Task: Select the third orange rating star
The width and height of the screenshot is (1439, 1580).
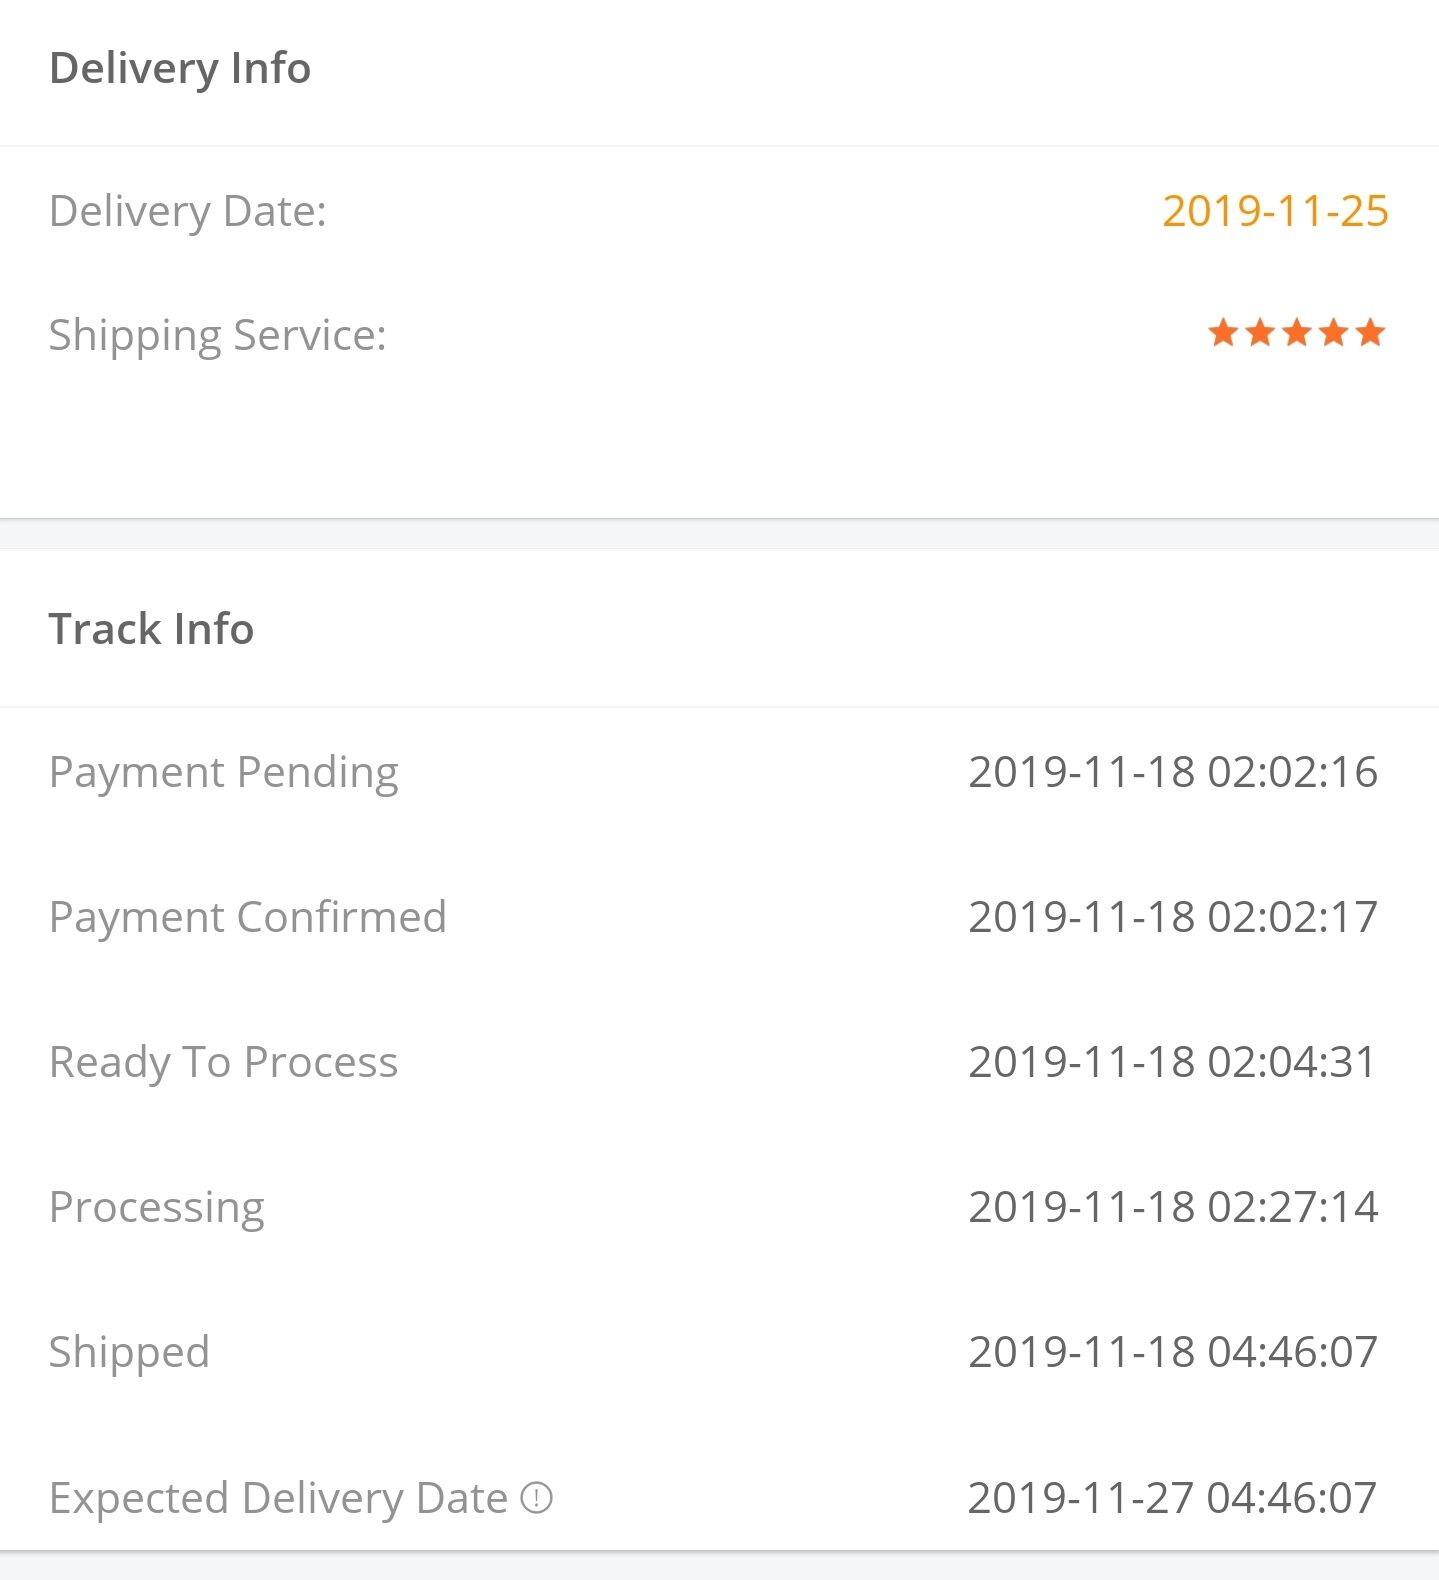Action: coord(1297,332)
